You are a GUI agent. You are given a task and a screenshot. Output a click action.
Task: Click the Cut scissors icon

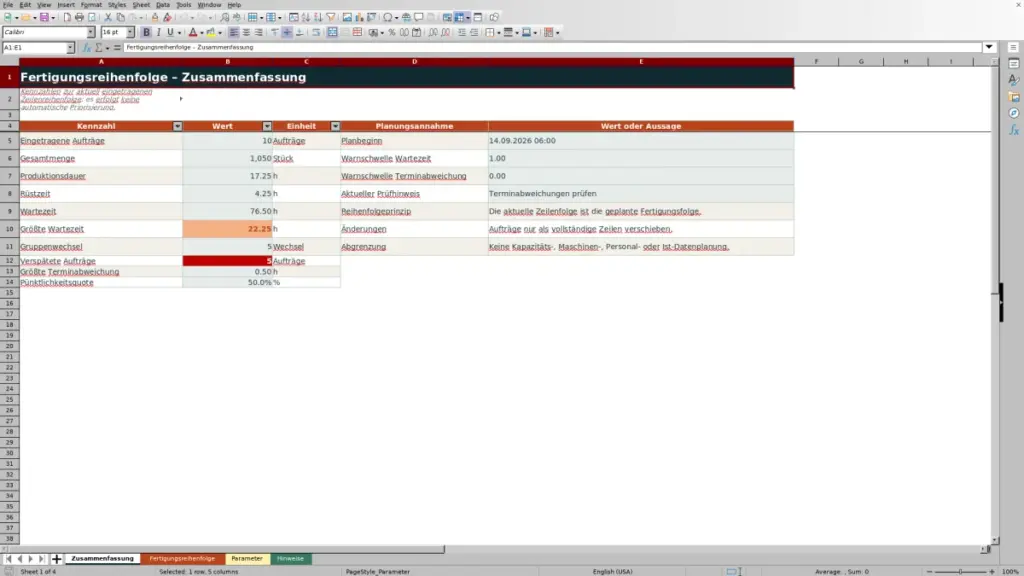108,18
